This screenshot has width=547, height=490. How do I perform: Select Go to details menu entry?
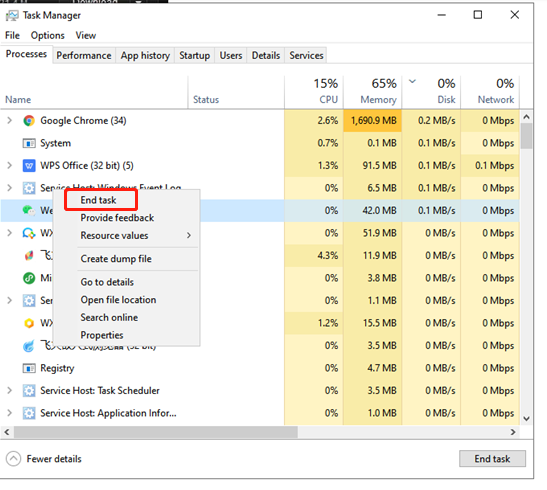[x=107, y=282]
